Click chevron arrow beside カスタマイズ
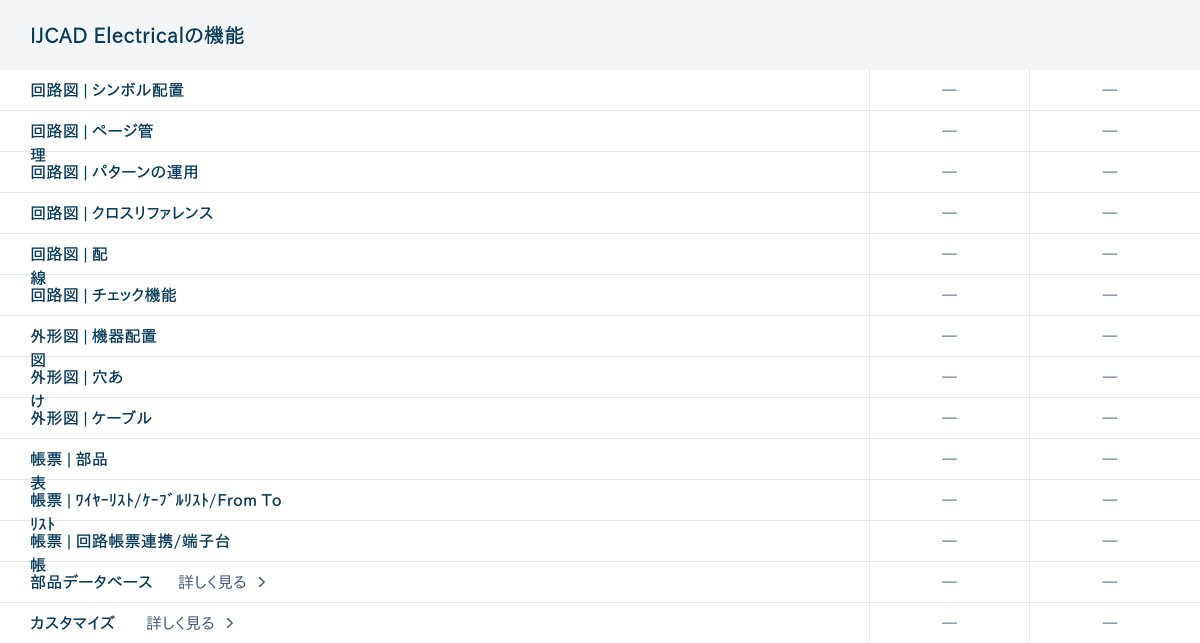The width and height of the screenshot is (1200, 643). click(x=230, y=623)
